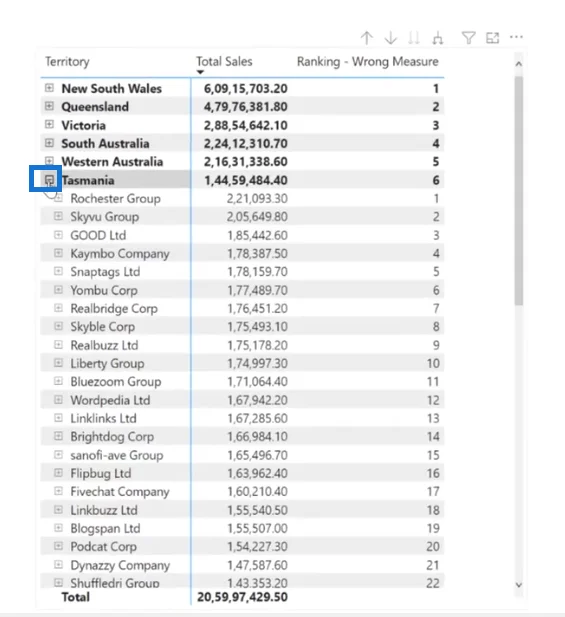Enter focus mode for the table

pos(493,38)
